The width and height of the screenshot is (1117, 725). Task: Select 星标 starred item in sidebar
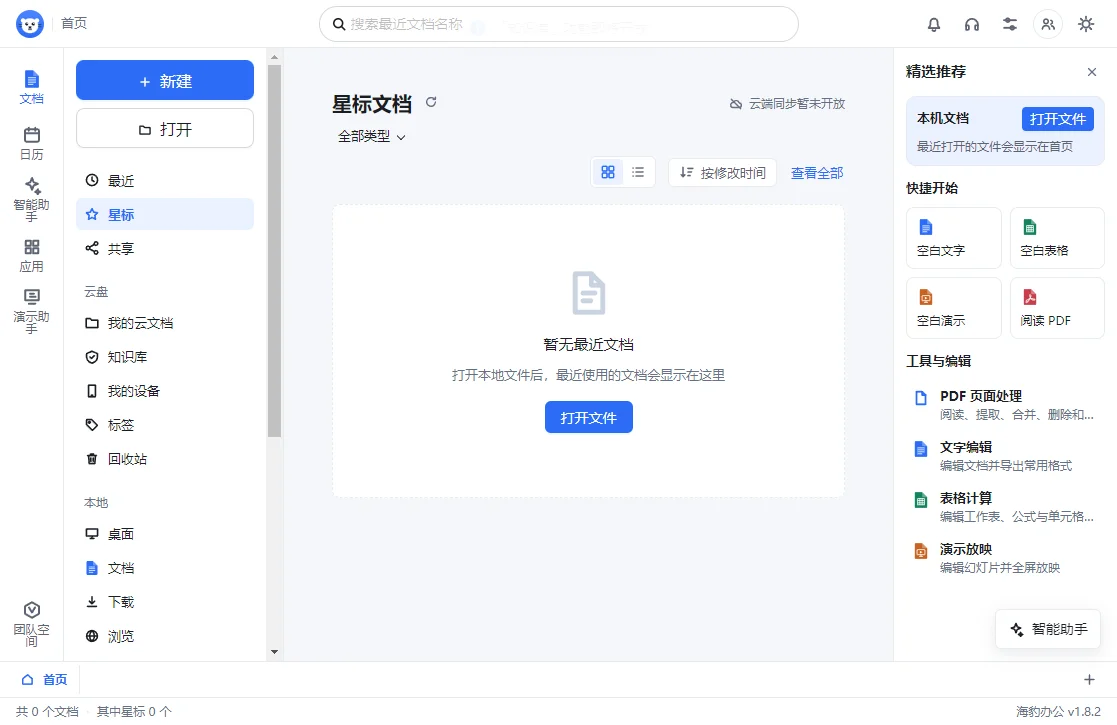pyautogui.click(x=165, y=214)
